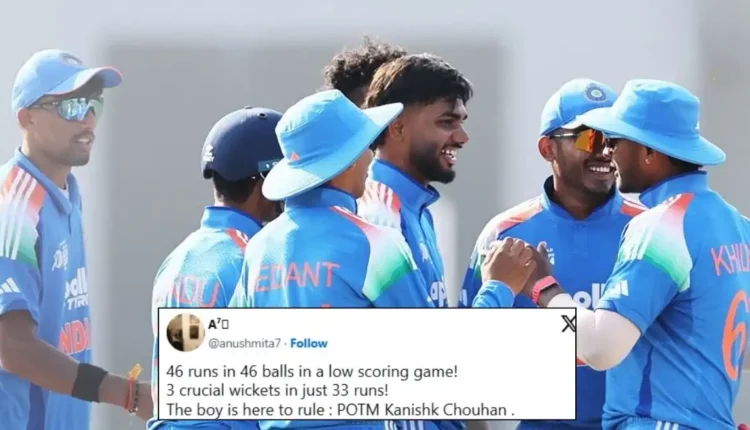The width and height of the screenshot is (750, 430).
Task: Click the tweet line about 46 runs
Action: coord(312,372)
